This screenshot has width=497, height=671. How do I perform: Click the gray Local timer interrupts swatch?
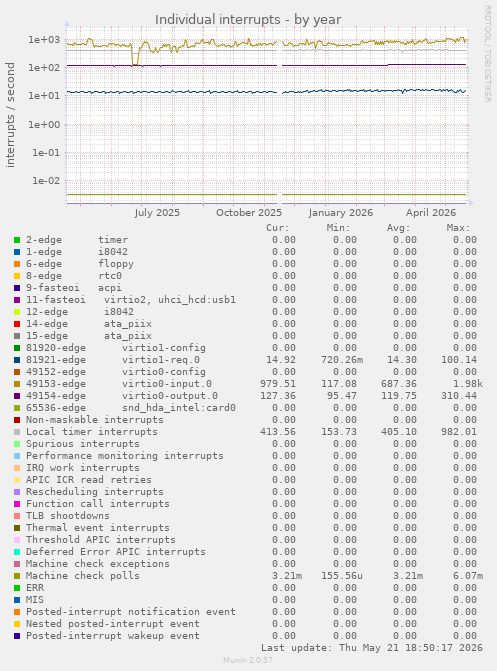pos(17,432)
